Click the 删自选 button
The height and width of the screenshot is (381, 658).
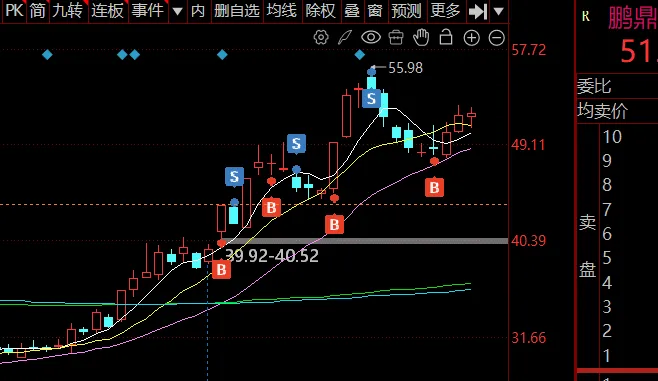(x=237, y=11)
